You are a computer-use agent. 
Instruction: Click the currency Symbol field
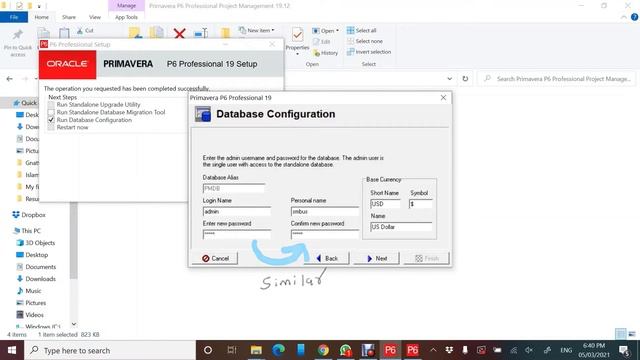(x=420, y=204)
